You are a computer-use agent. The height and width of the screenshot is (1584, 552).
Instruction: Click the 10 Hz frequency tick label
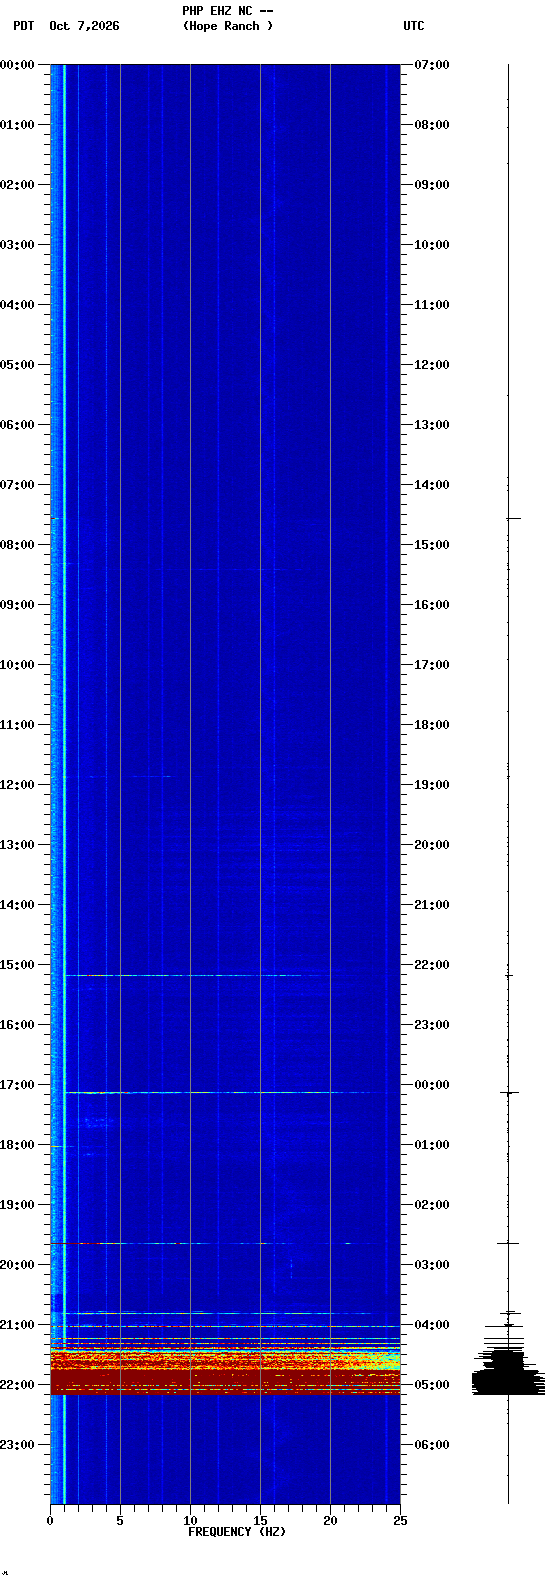190,1521
